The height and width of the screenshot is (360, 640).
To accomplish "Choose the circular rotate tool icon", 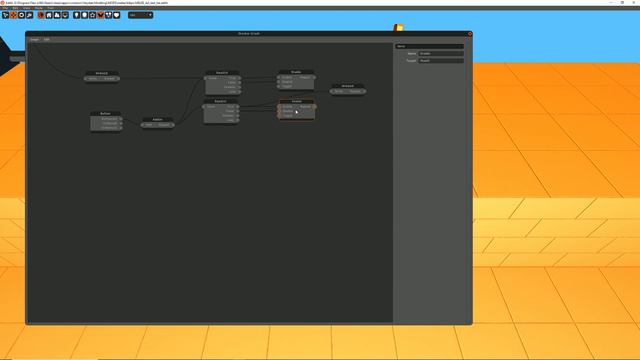I will point(21,15).
